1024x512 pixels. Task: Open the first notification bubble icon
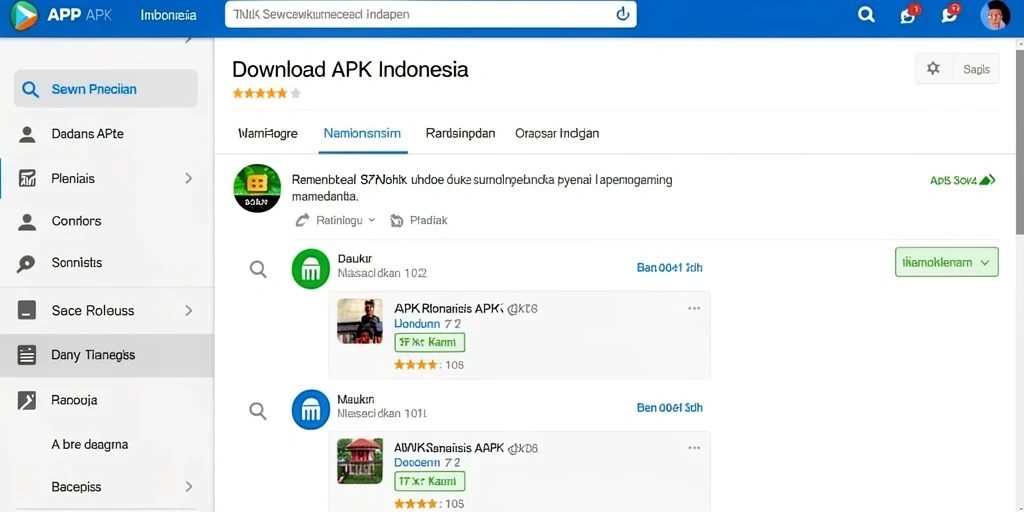[x=908, y=14]
